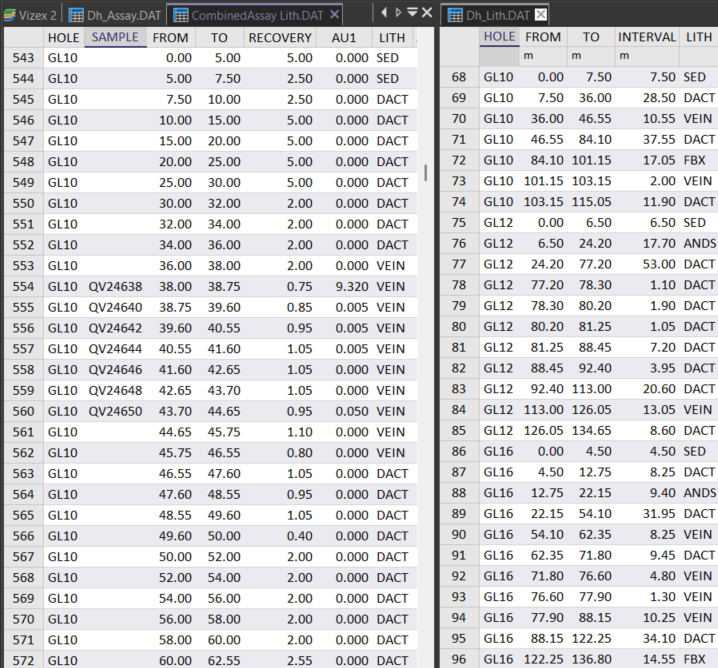This screenshot has width=718, height=668.
Task: Close the Dh_Lith.DAT tab
Action: click(x=541, y=14)
